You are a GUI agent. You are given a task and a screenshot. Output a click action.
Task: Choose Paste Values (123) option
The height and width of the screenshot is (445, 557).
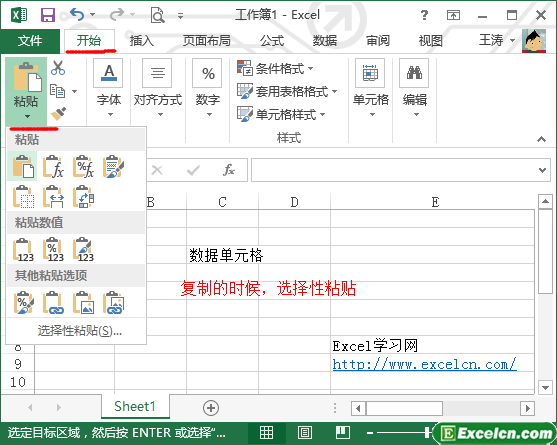click(x=23, y=250)
